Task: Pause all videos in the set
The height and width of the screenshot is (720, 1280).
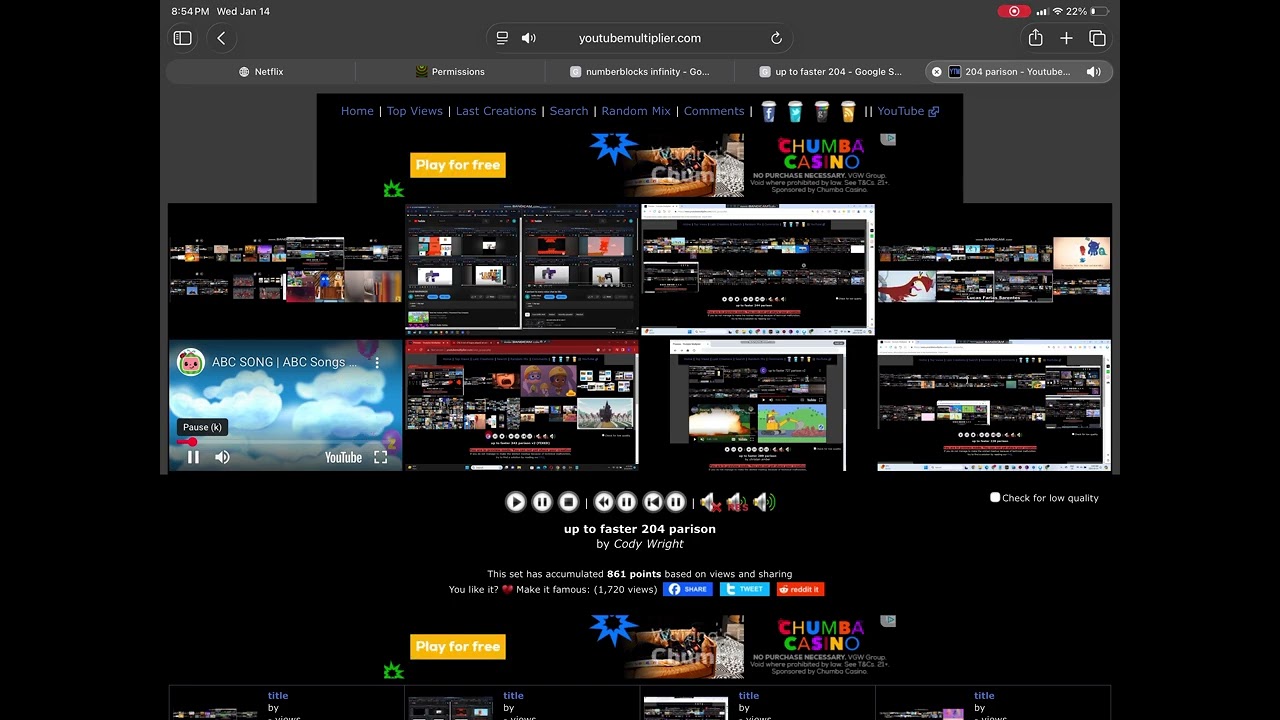Action: (x=542, y=502)
